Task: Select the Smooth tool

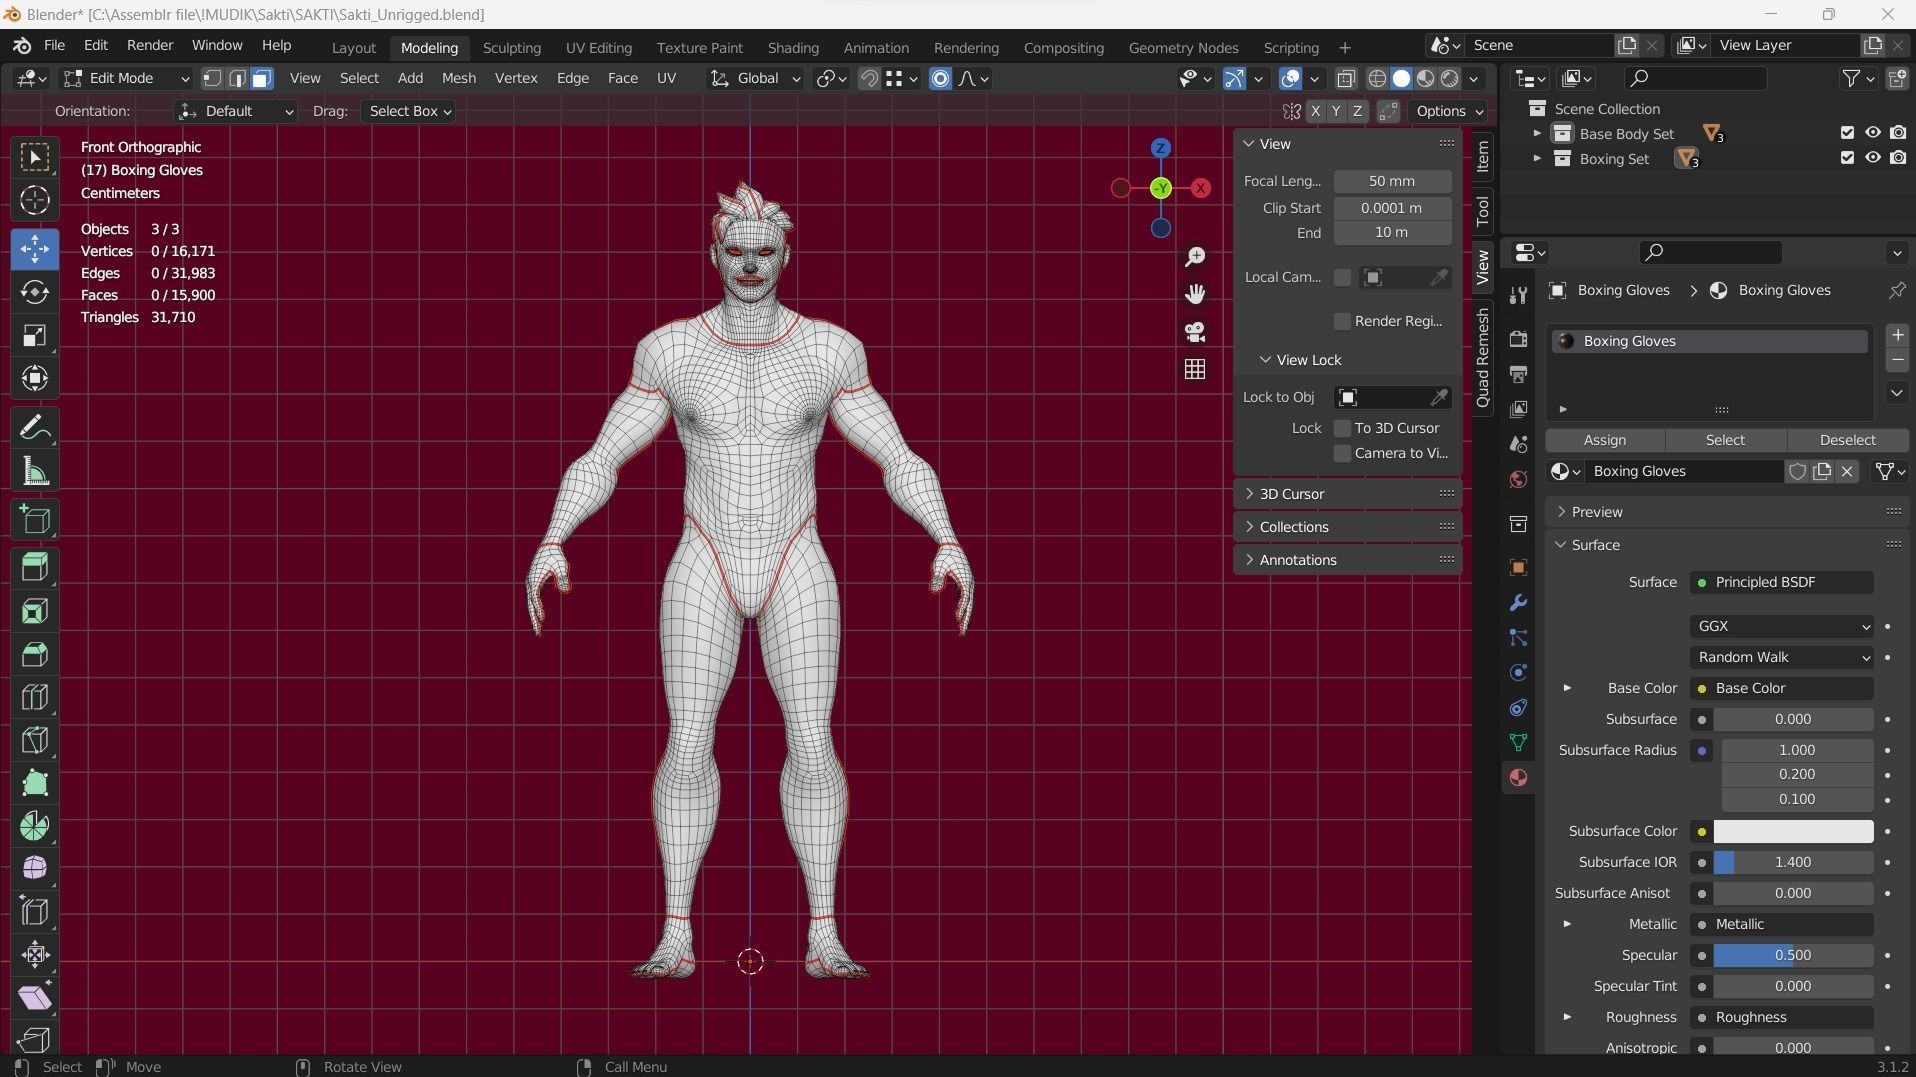Action: [35, 868]
